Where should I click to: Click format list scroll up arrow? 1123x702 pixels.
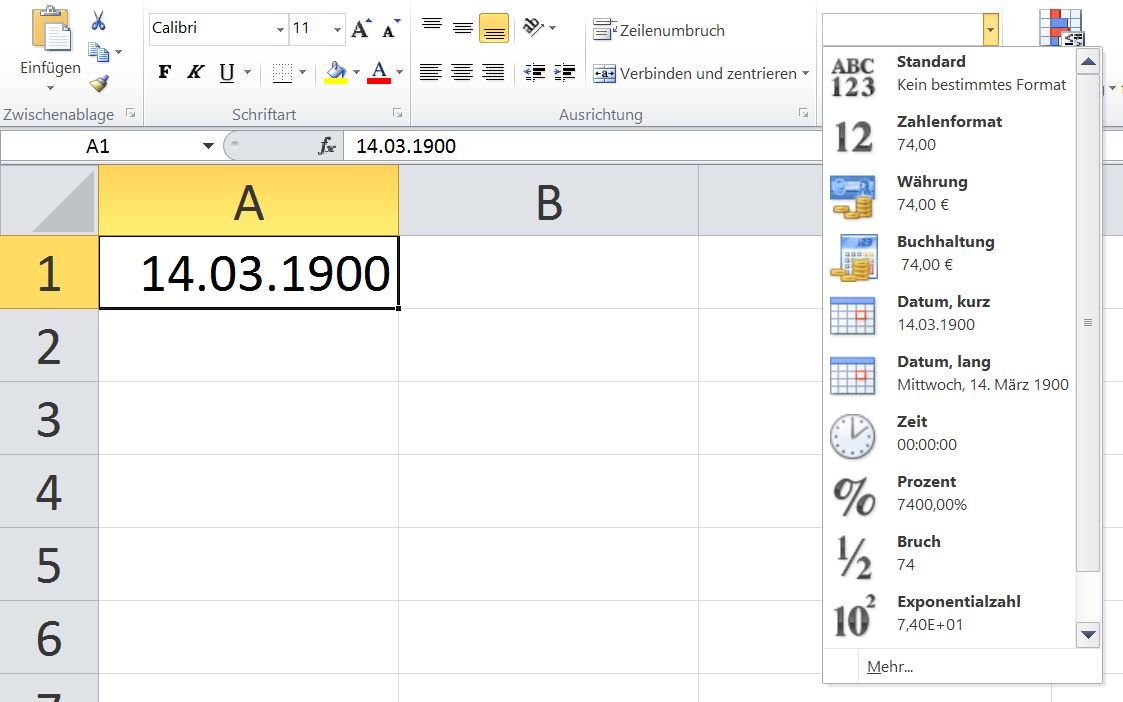(x=1089, y=62)
